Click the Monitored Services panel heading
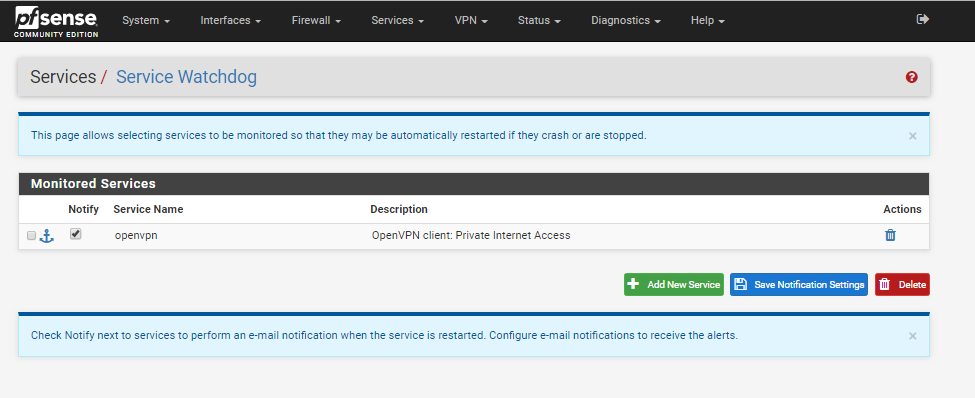 [93, 184]
